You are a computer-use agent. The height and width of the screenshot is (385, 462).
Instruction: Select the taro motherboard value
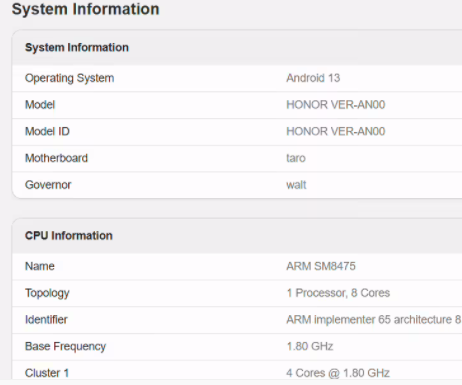tap(296, 158)
